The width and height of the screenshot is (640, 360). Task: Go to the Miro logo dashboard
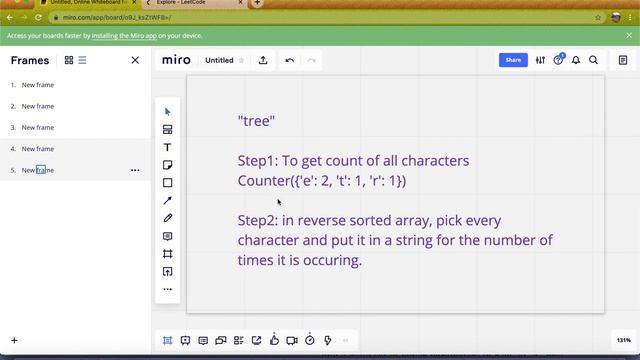(176, 60)
